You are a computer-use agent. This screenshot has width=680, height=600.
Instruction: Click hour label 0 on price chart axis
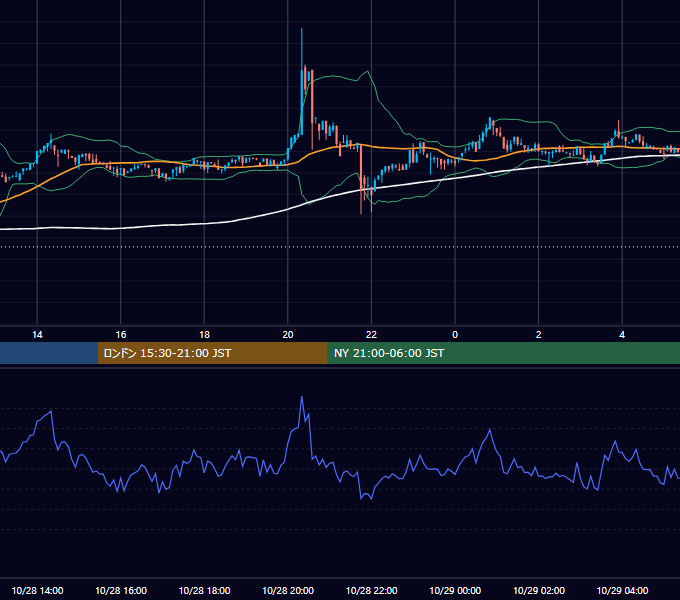pyautogui.click(x=455, y=335)
